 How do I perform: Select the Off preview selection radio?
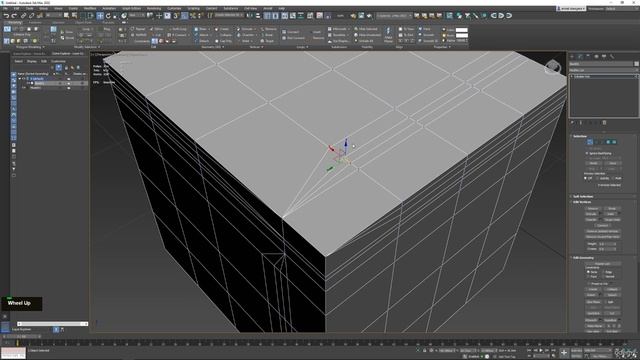click(x=586, y=178)
